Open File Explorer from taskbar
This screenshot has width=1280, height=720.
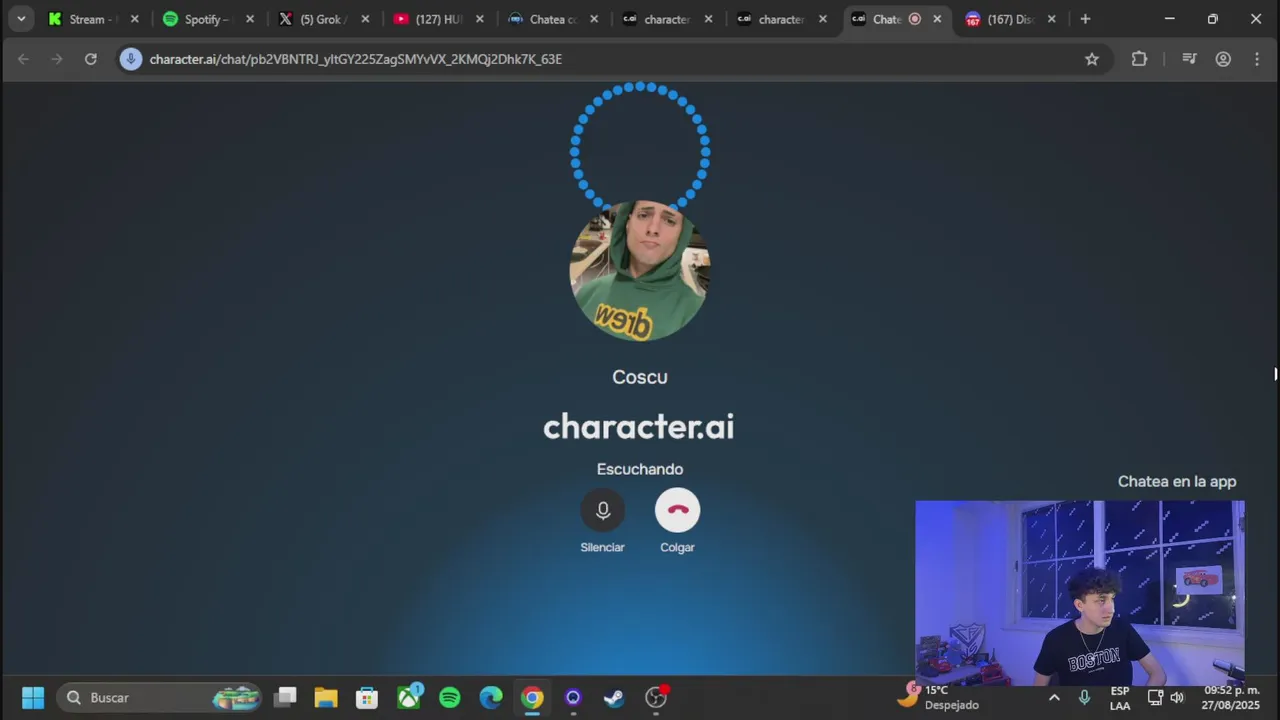pos(326,697)
